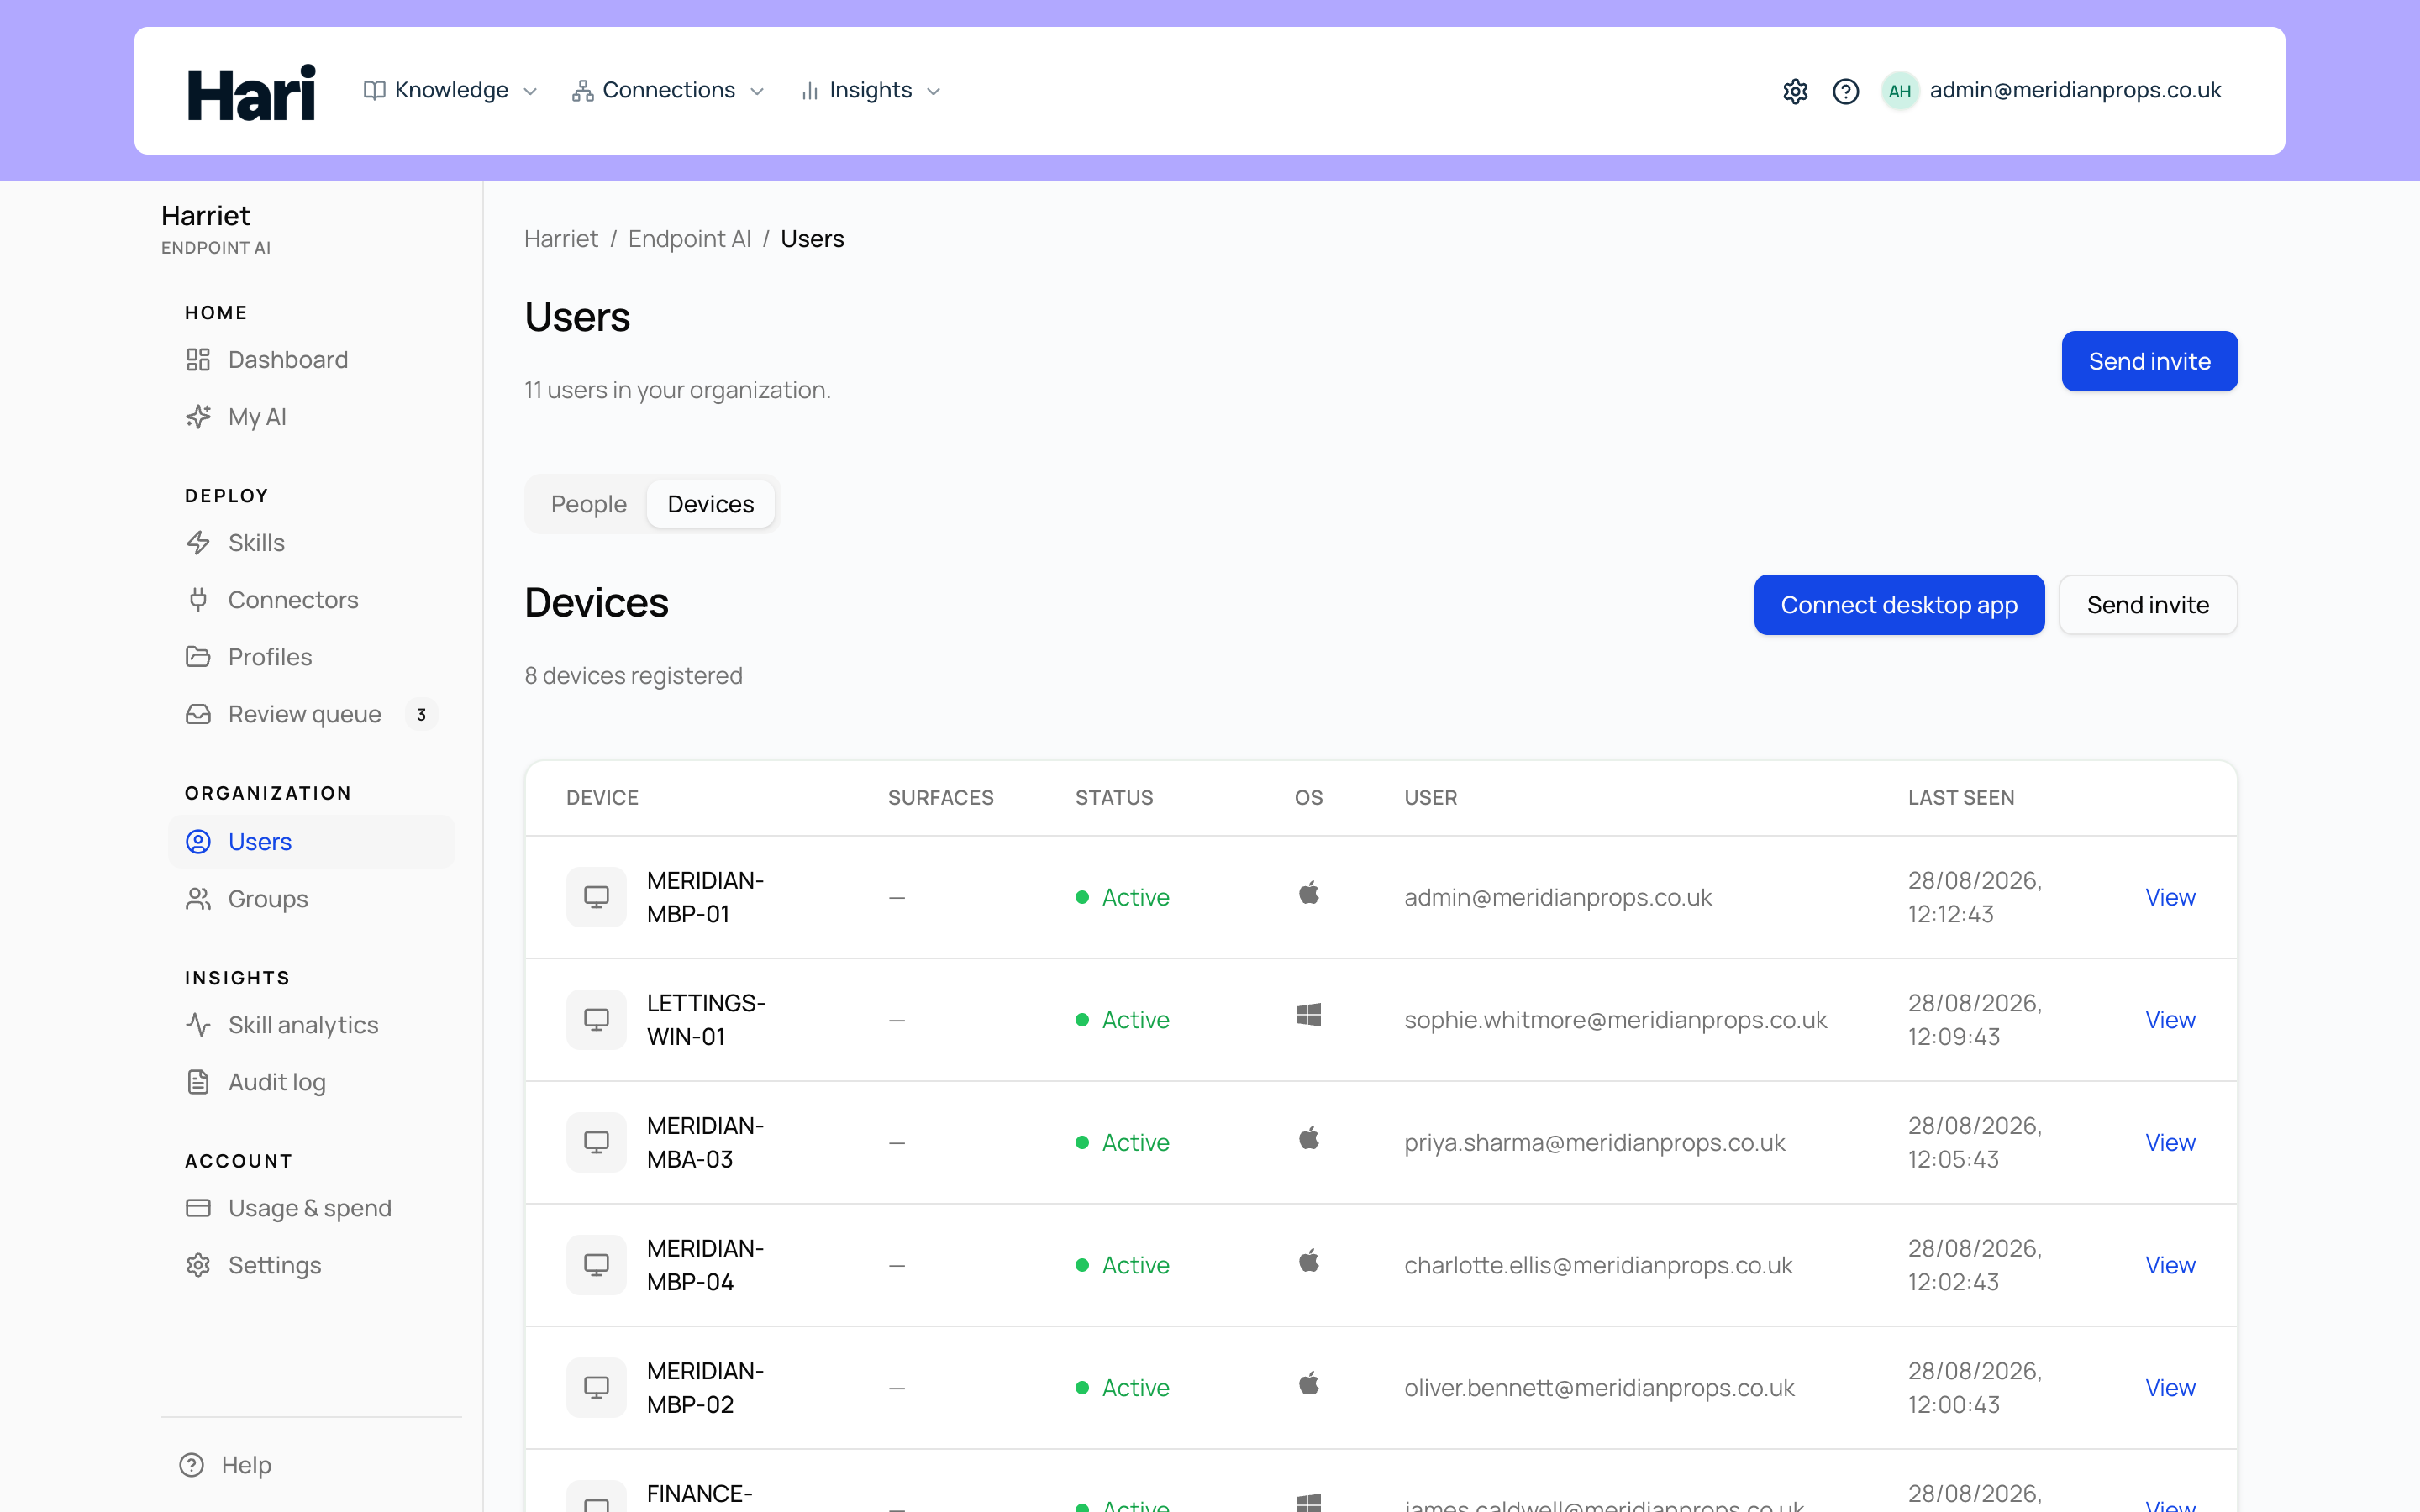
Task: Click the LETTINGS-WIN-01 device monitor icon
Action: point(596,1020)
